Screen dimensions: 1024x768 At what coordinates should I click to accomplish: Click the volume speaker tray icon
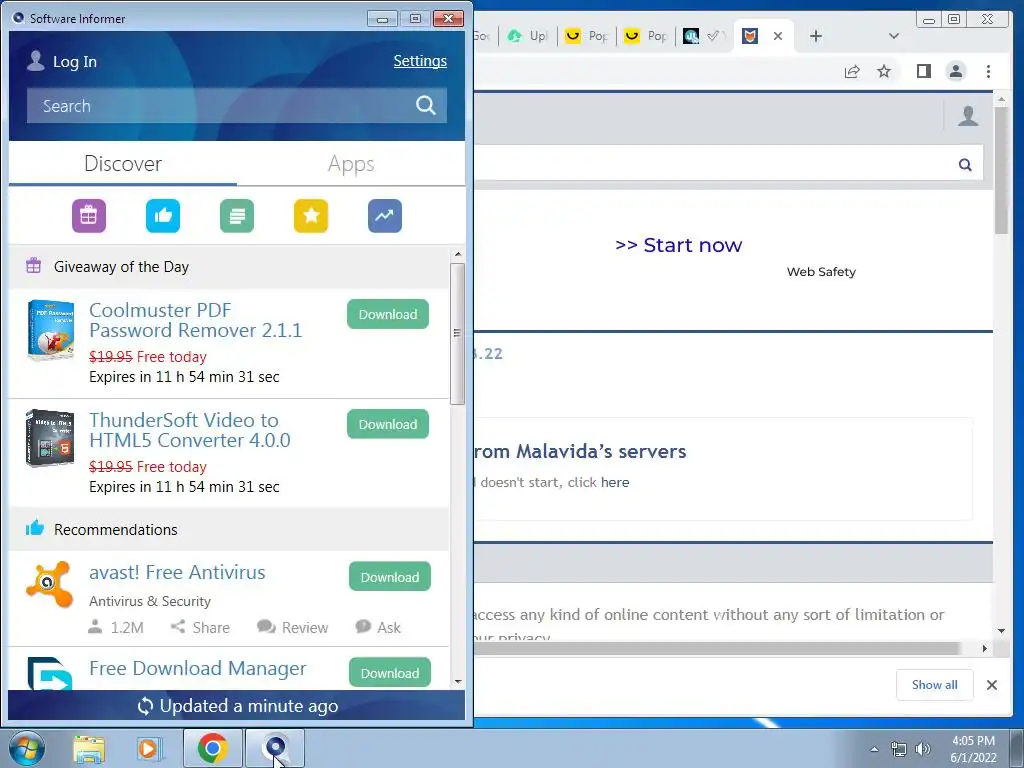click(x=923, y=749)
